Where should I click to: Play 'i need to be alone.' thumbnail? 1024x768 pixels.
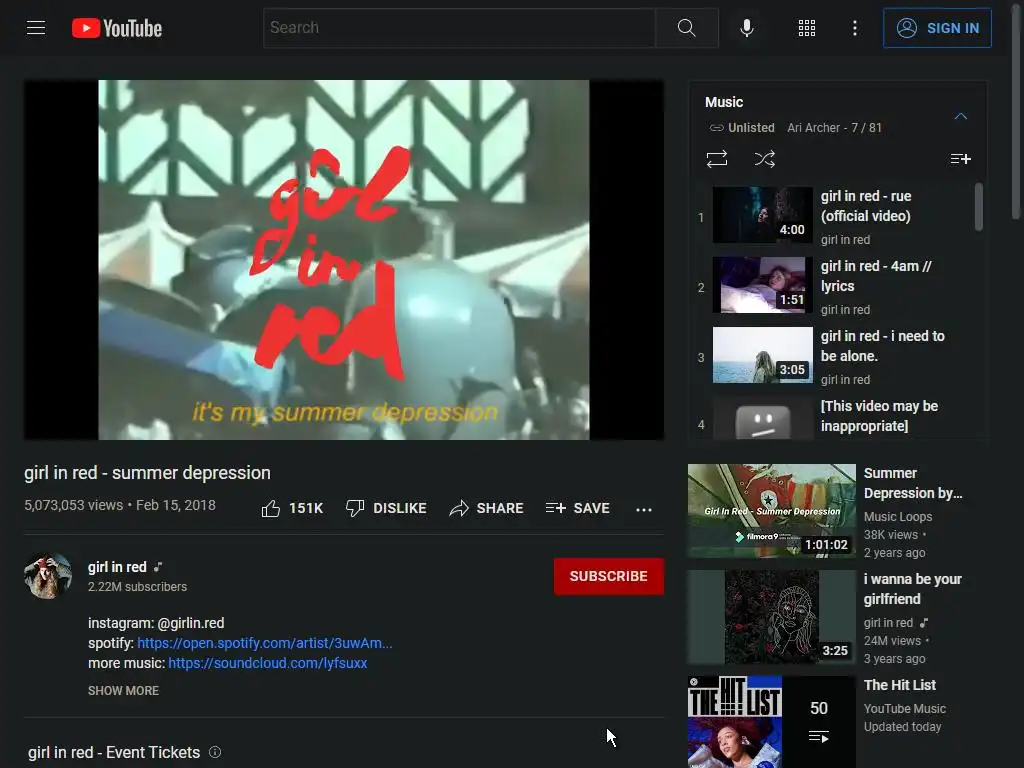tap(762, 355)
